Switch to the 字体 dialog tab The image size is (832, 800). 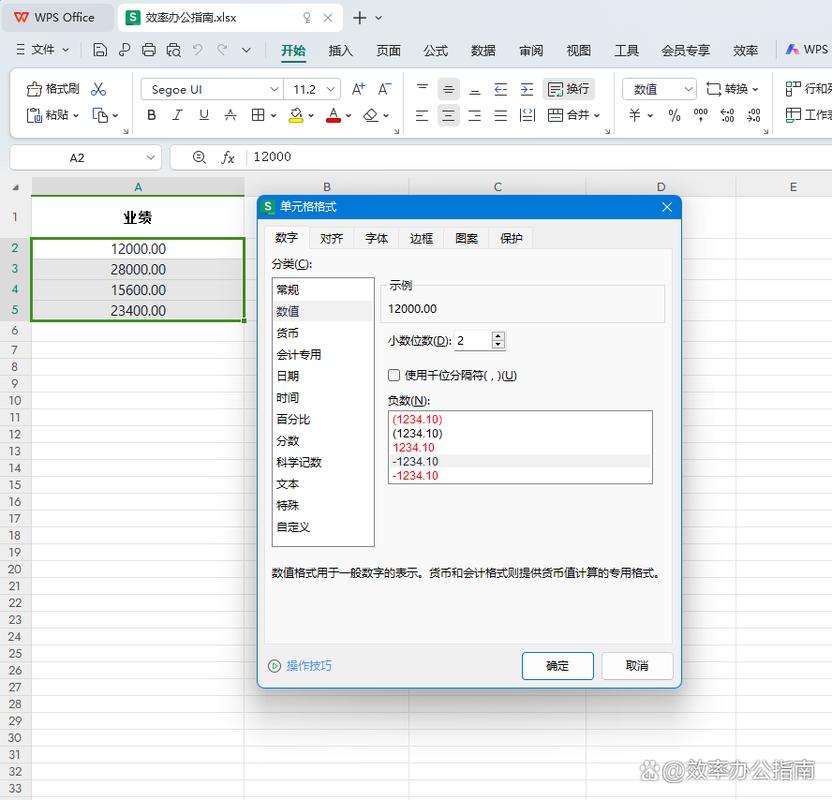point(375,238)
